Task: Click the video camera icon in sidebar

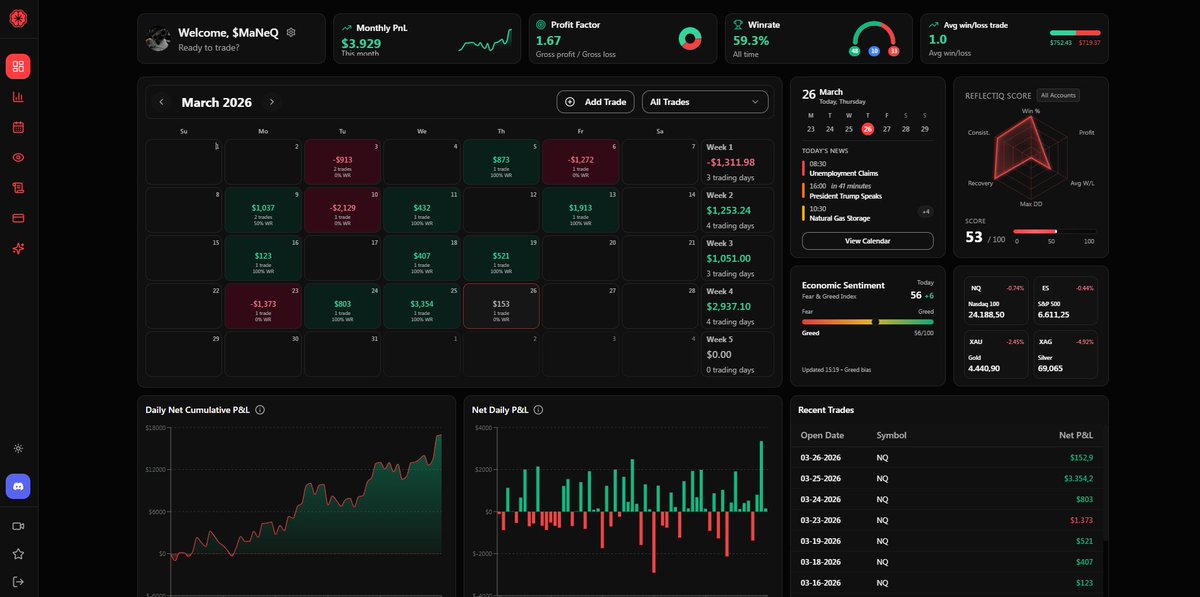Action: point(18,526)
